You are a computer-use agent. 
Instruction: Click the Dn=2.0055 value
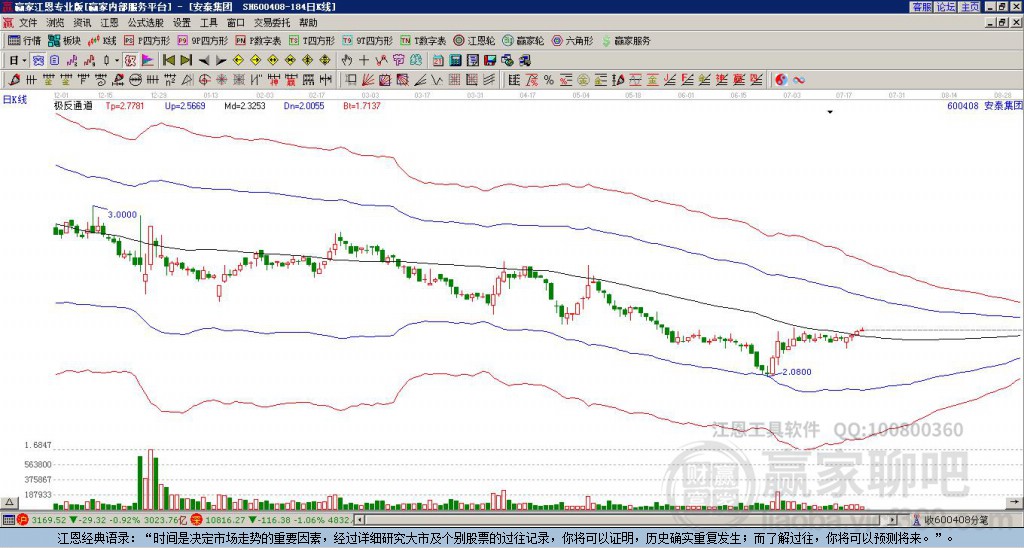(304, 105)
